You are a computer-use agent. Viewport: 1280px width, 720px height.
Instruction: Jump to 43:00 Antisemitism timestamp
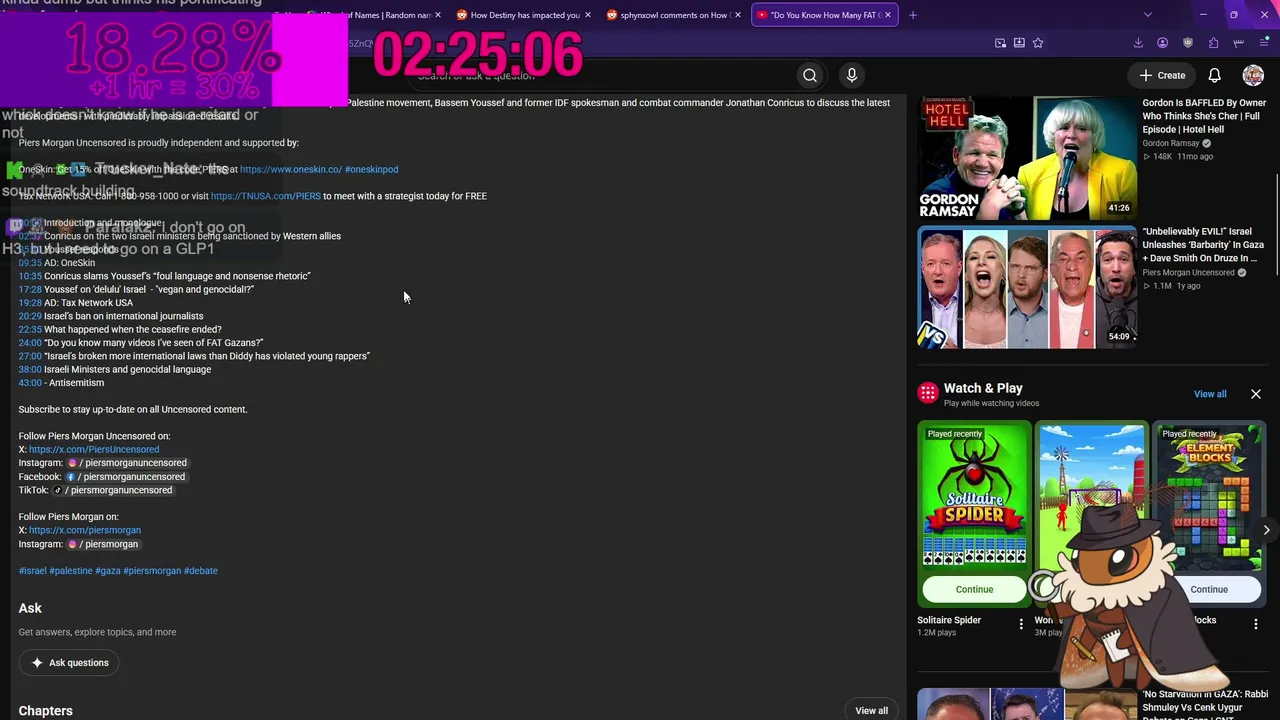(x=30, y=383)
